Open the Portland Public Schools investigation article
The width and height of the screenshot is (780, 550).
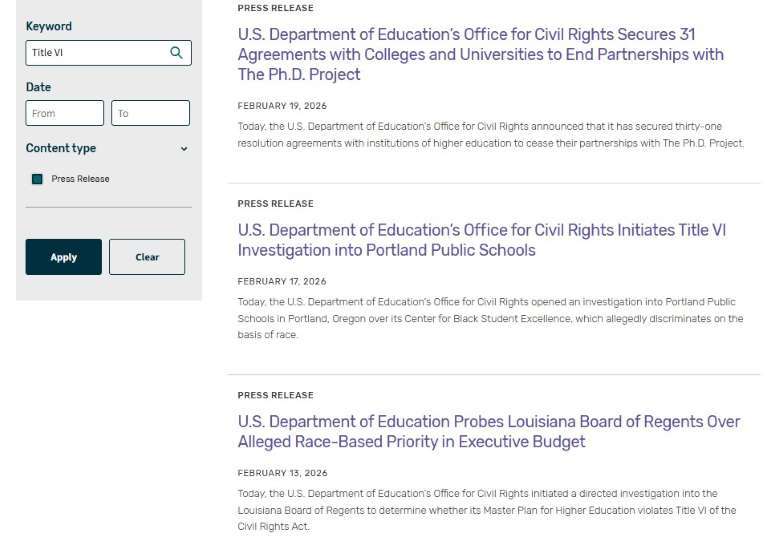[x=481, y=240]
